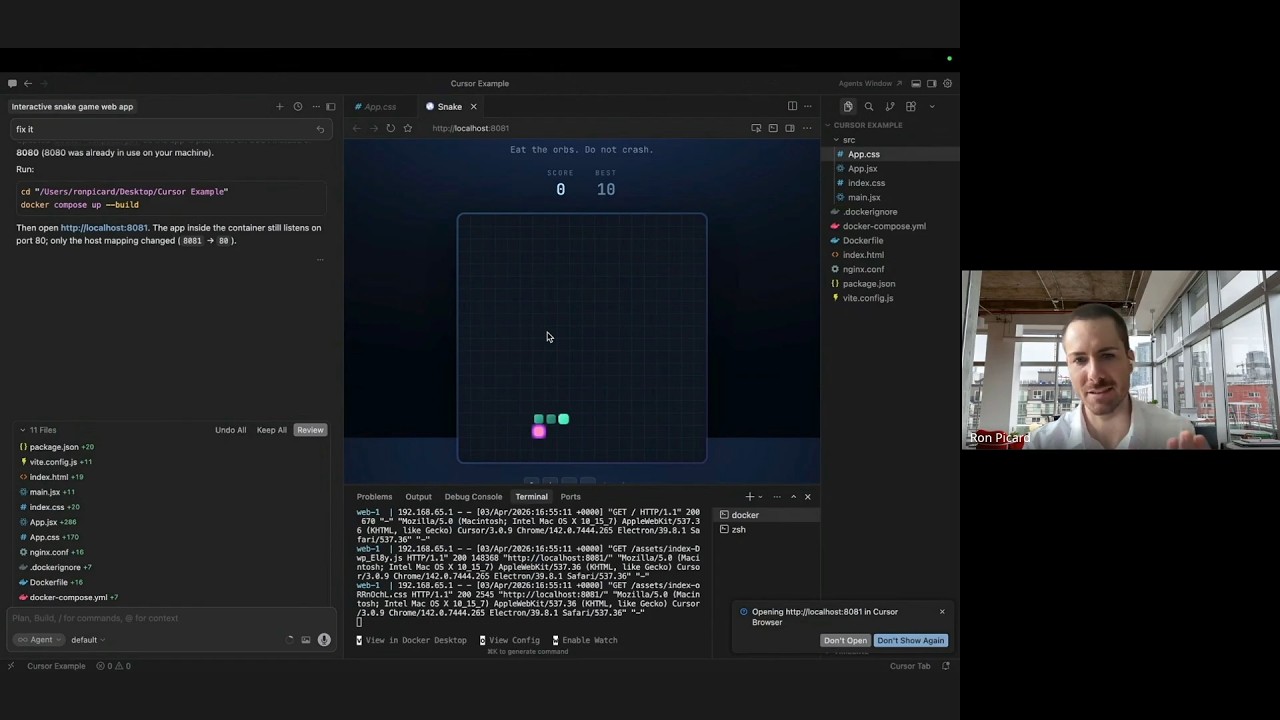Click Undo All changes

point(230,430)
